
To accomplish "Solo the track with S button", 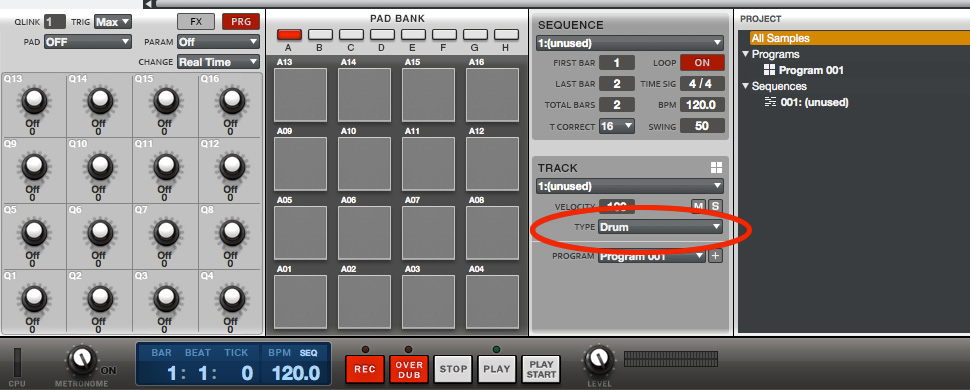I will (715, 207).
